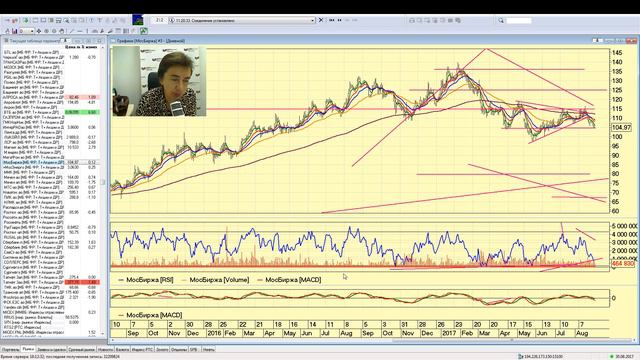Image resolution: width=640 pixels, height=360 pixels.
Task: Click the 464 830 volume value label
Action: tap(623, 264)
